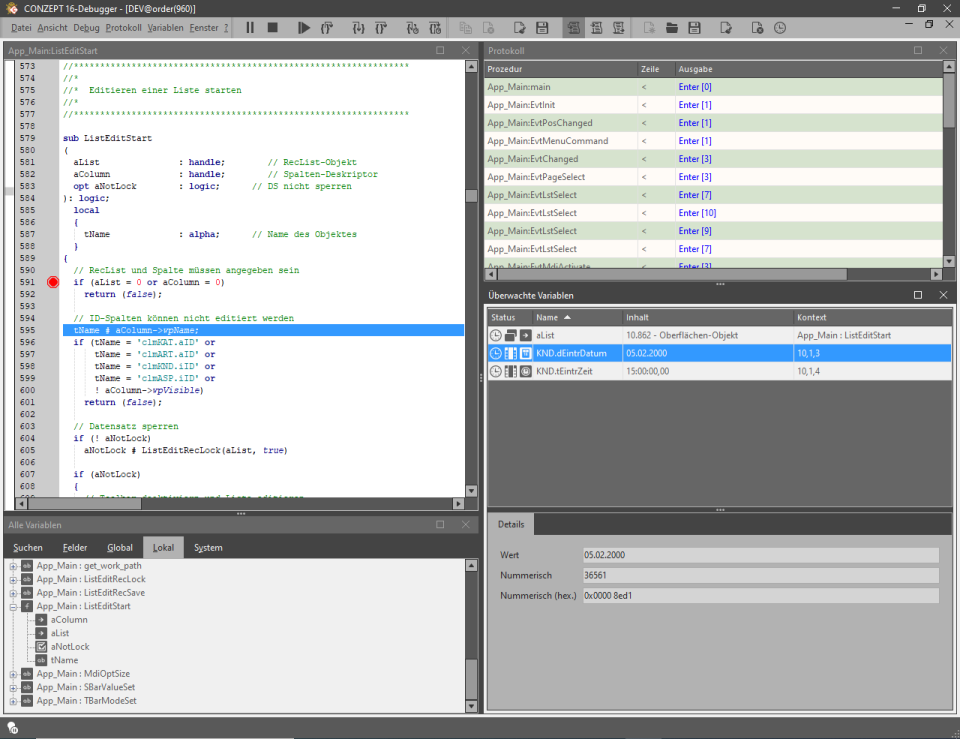The width and height of the screenshot is (960, 739).
Task: Click the clock icon at the toolbar end
Action: (x=780, y=28)
